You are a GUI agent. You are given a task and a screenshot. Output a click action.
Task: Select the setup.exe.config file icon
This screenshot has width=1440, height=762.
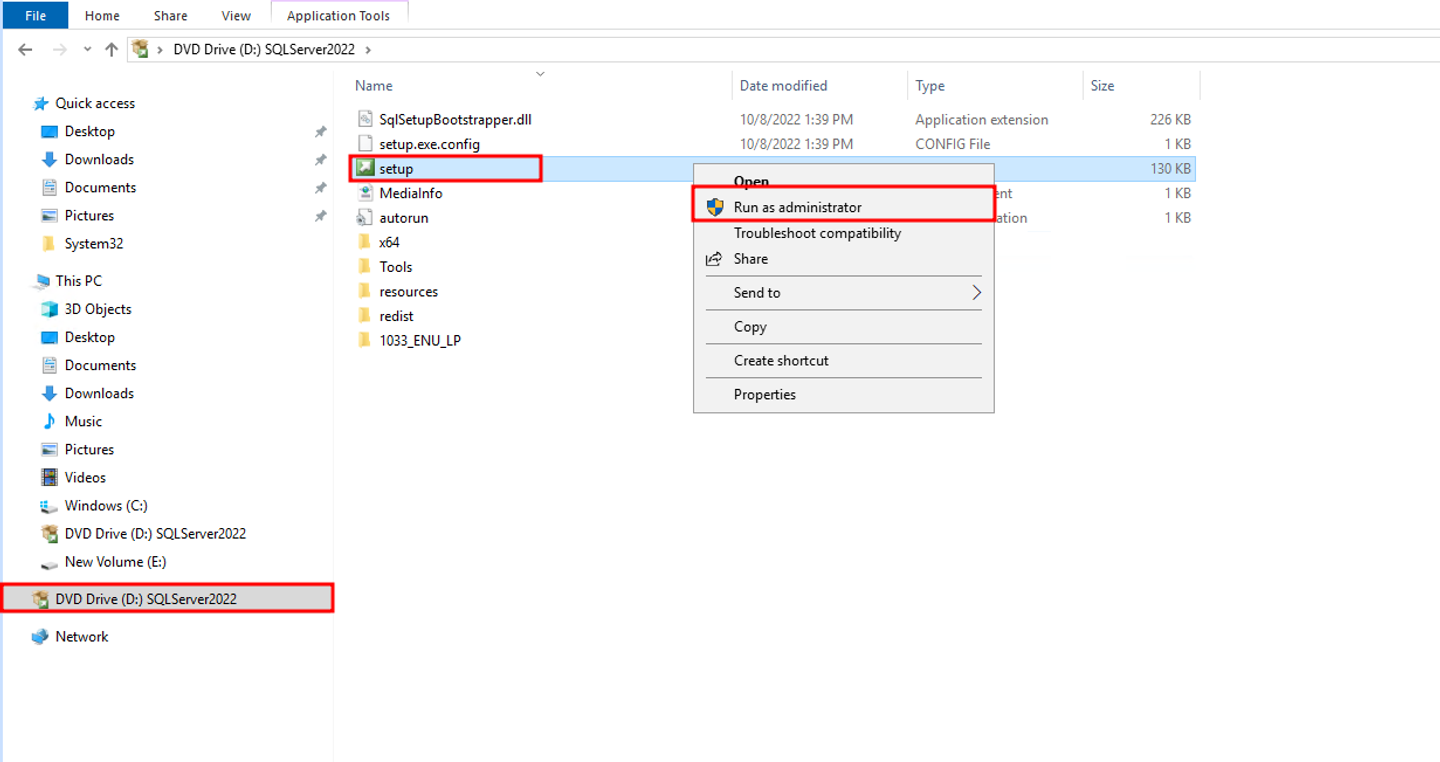(x=365, y=144)
